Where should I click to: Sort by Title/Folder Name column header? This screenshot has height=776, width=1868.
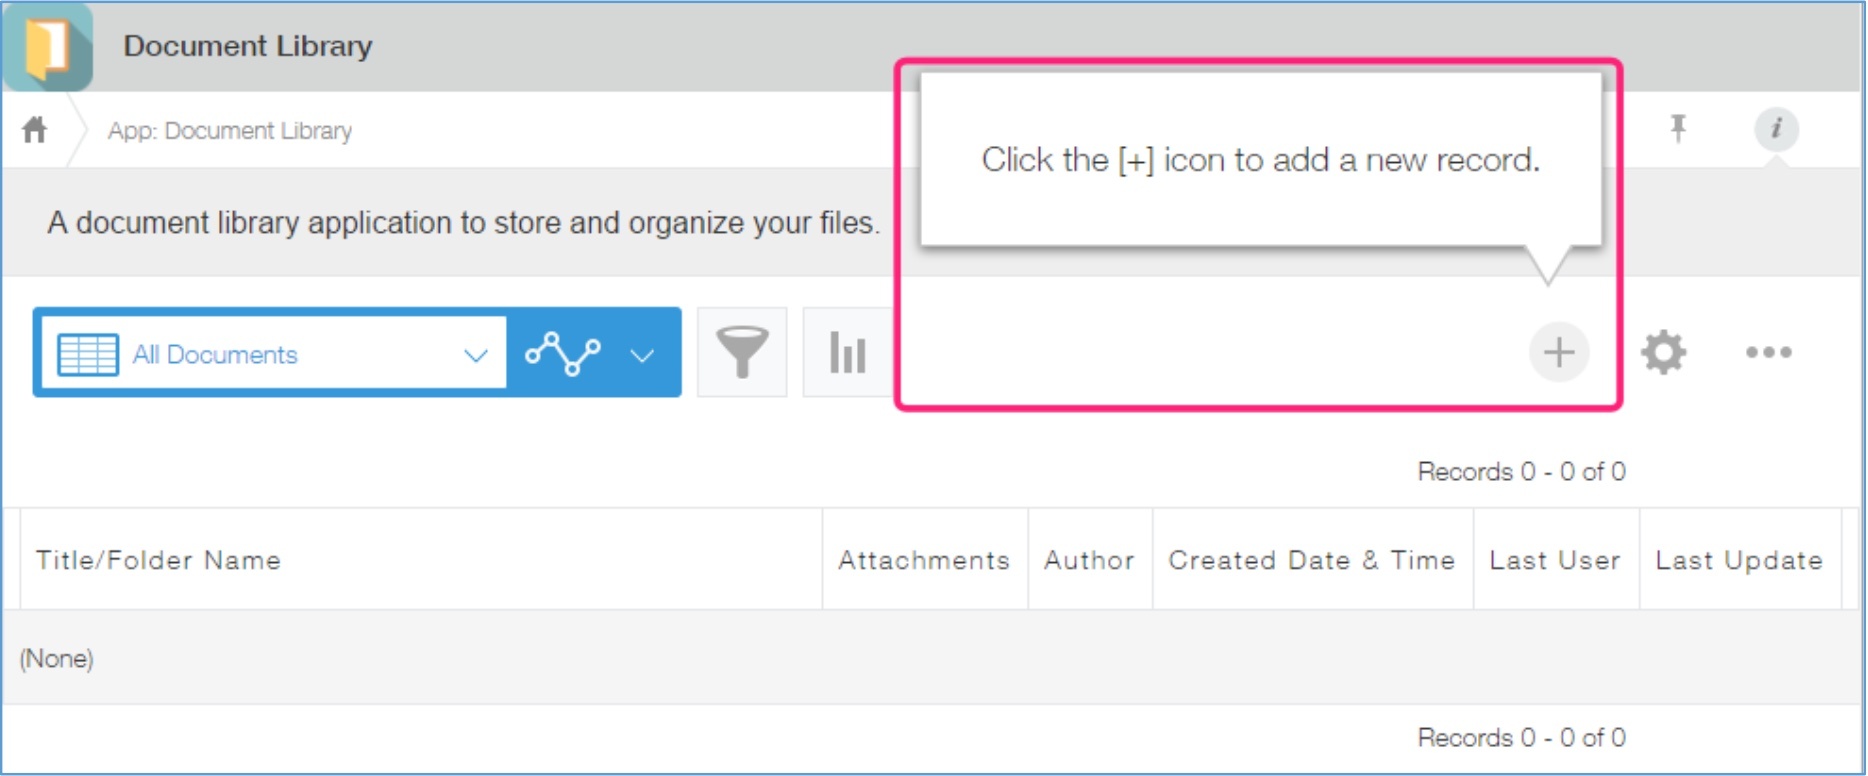click(x=158, y=560)
